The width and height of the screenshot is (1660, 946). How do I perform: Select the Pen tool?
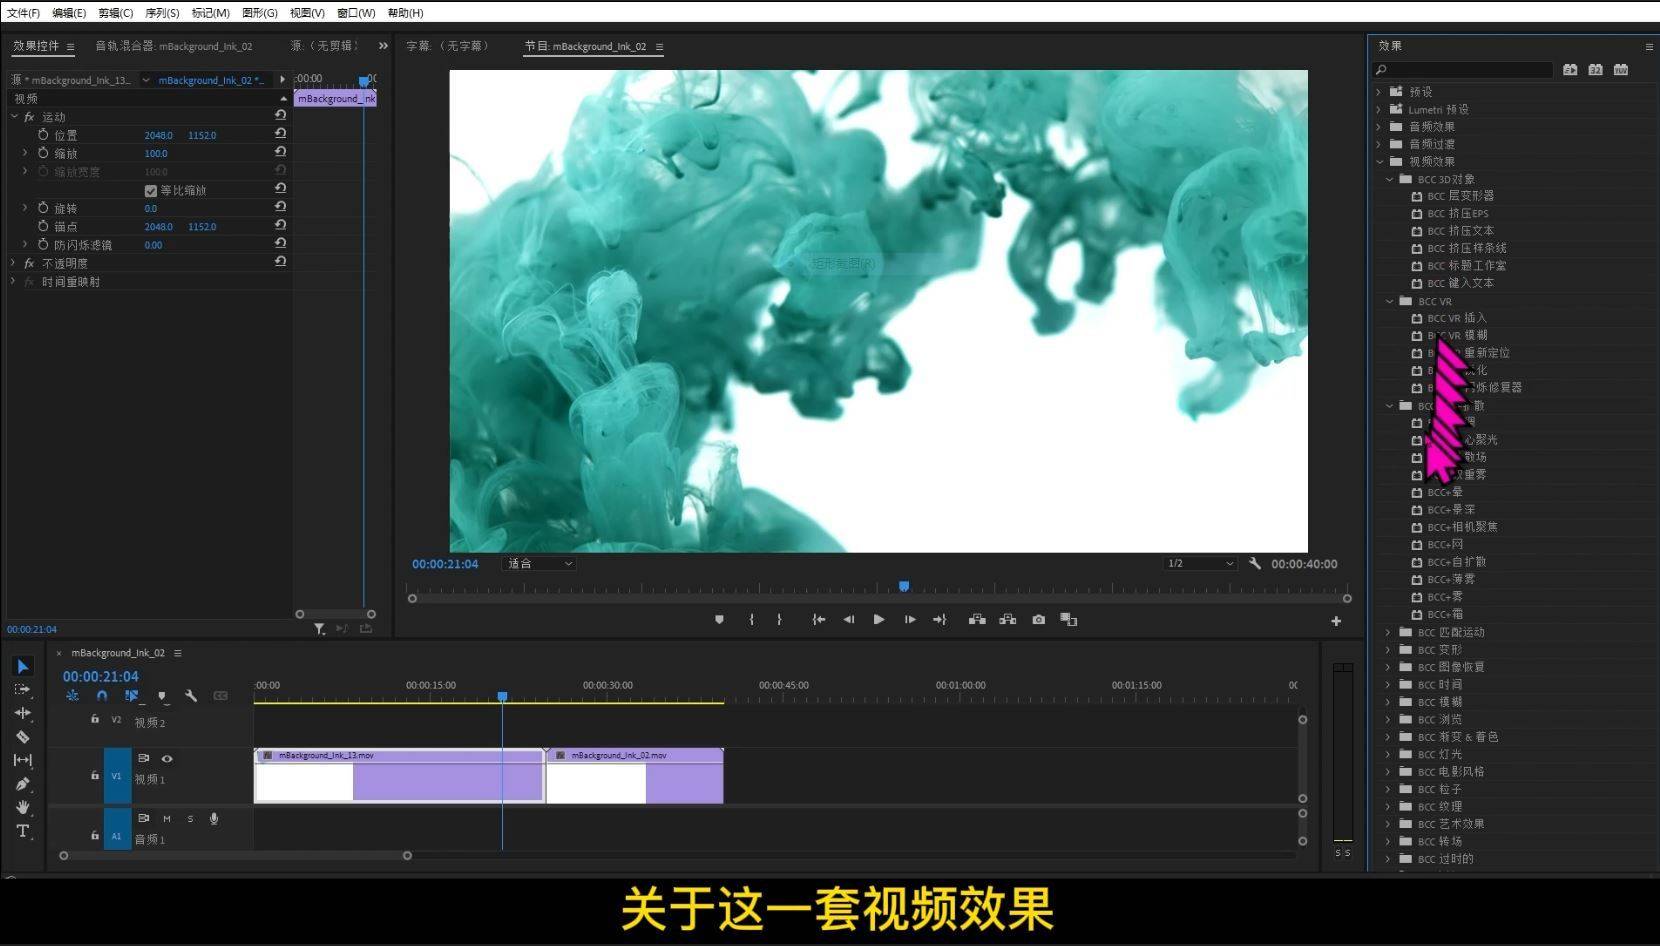pos(23,784)
